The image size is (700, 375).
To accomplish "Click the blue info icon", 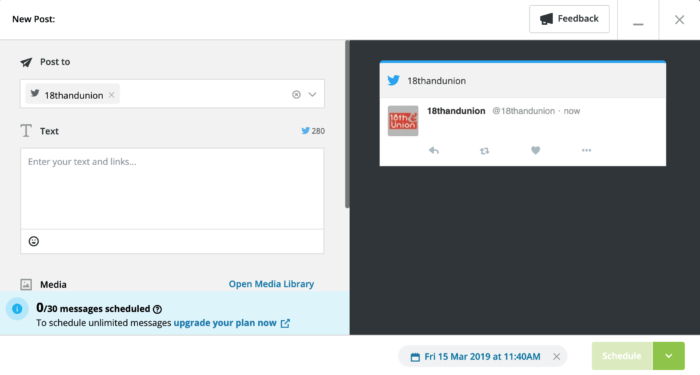I will [17, 308].
